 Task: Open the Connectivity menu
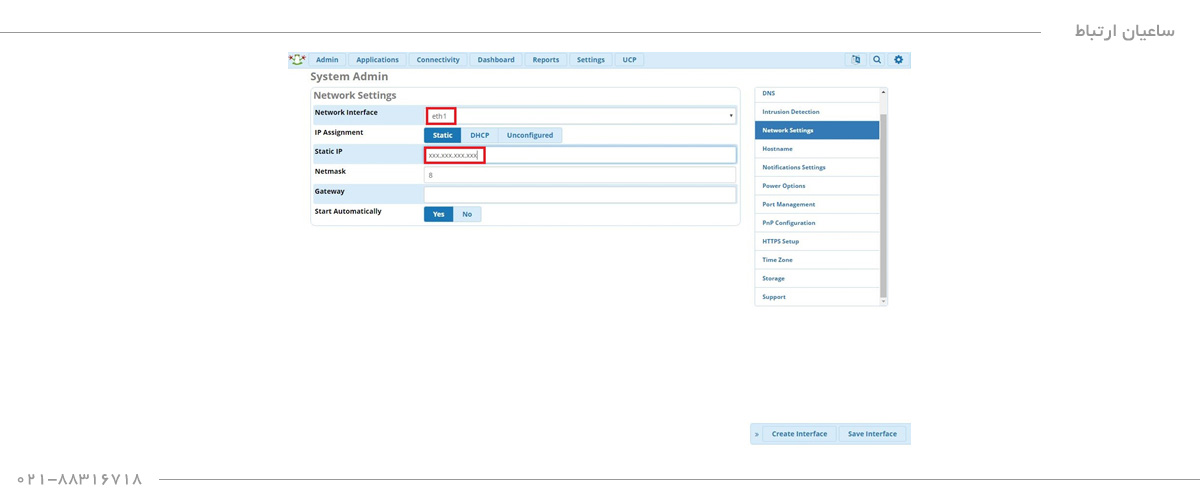[438, 60]
